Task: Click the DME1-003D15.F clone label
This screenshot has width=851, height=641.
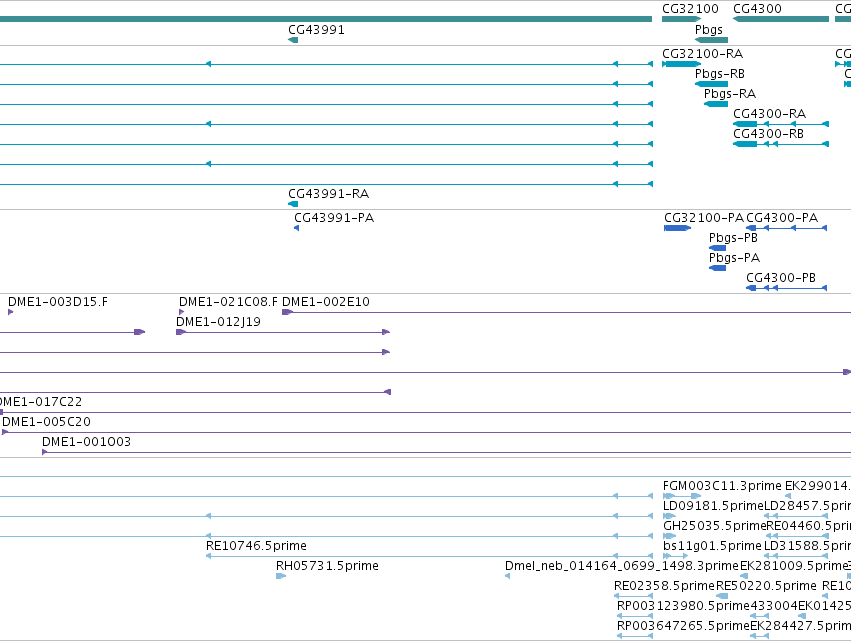Action: [x=58, y=302]
